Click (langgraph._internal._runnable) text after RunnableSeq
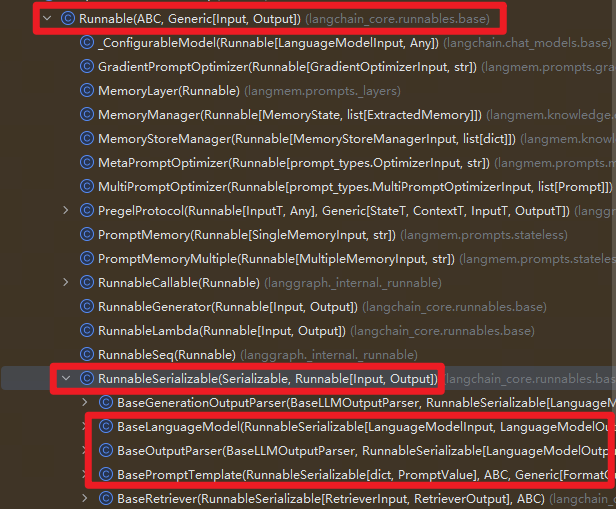The width and height of the screenshot is (616, 509). point(329,355)
